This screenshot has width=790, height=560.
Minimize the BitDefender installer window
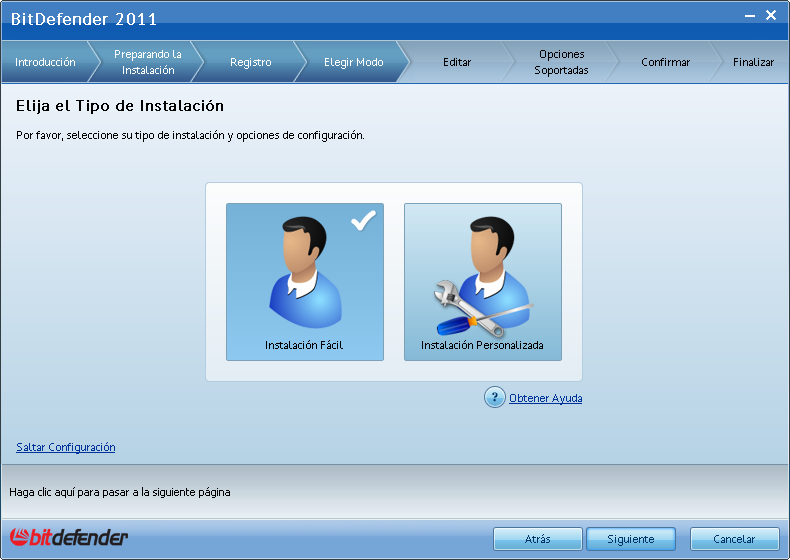coord(748,15)
